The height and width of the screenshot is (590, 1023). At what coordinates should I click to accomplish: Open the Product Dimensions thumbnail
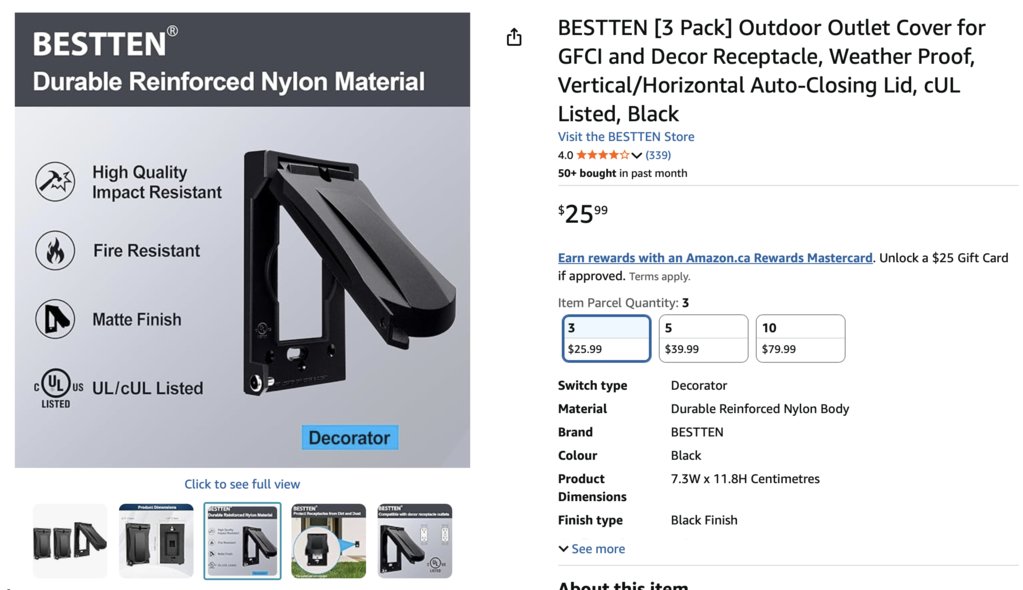(x=156, y=541)
